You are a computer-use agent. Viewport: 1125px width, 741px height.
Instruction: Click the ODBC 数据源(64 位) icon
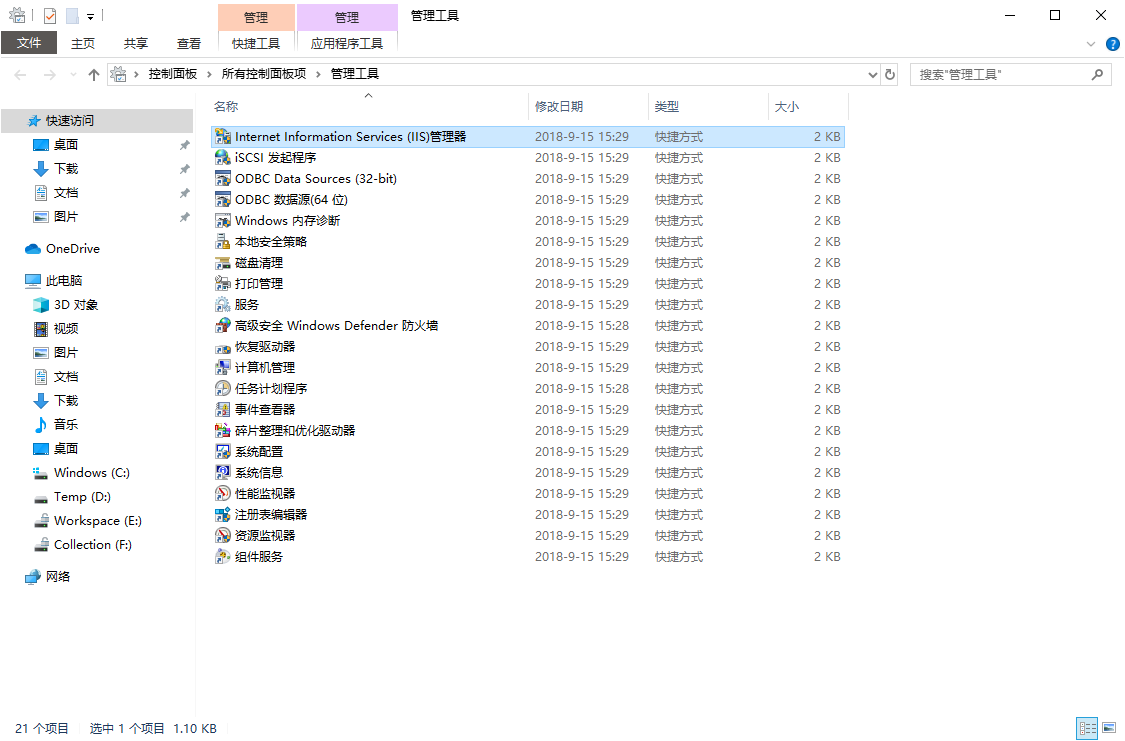[223, 199]
